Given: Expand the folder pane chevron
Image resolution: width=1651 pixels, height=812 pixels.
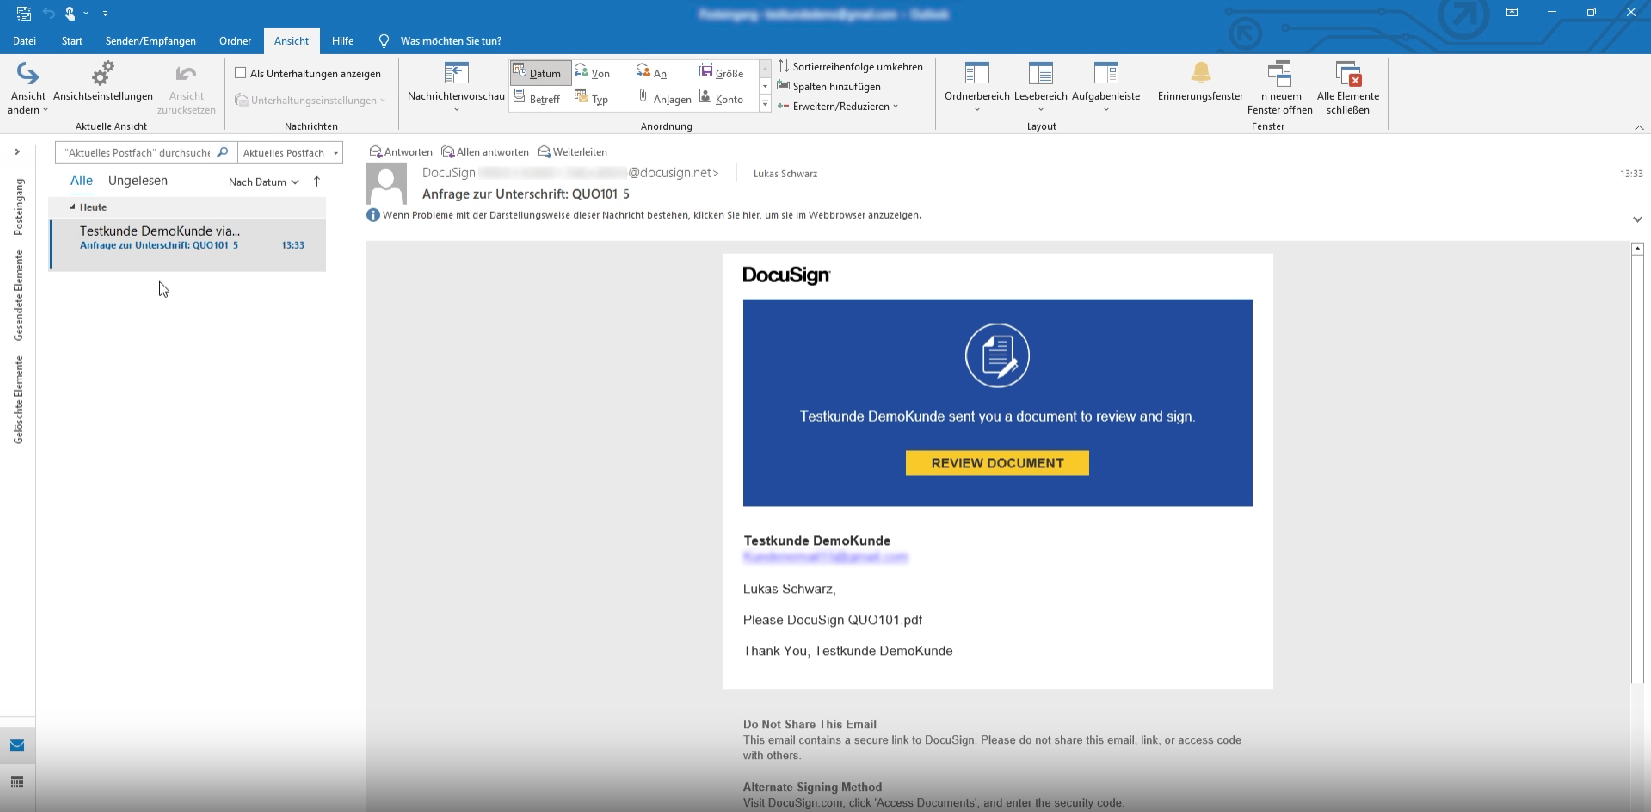Looking at the screenshot, I should (x=17, y=152).
